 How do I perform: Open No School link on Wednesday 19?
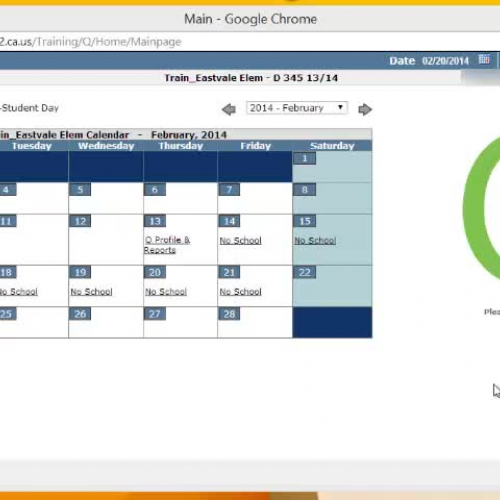coord(91,292)
